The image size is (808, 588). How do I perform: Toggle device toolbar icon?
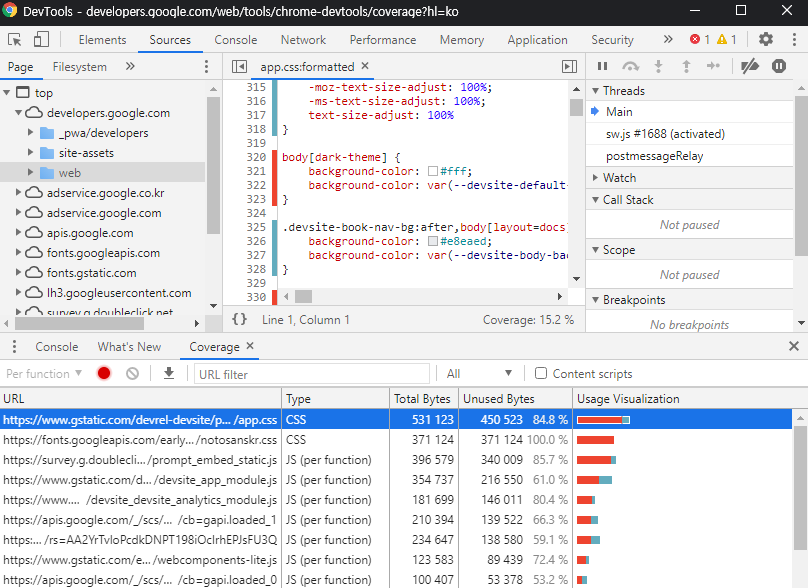click(x=41, y=40)
